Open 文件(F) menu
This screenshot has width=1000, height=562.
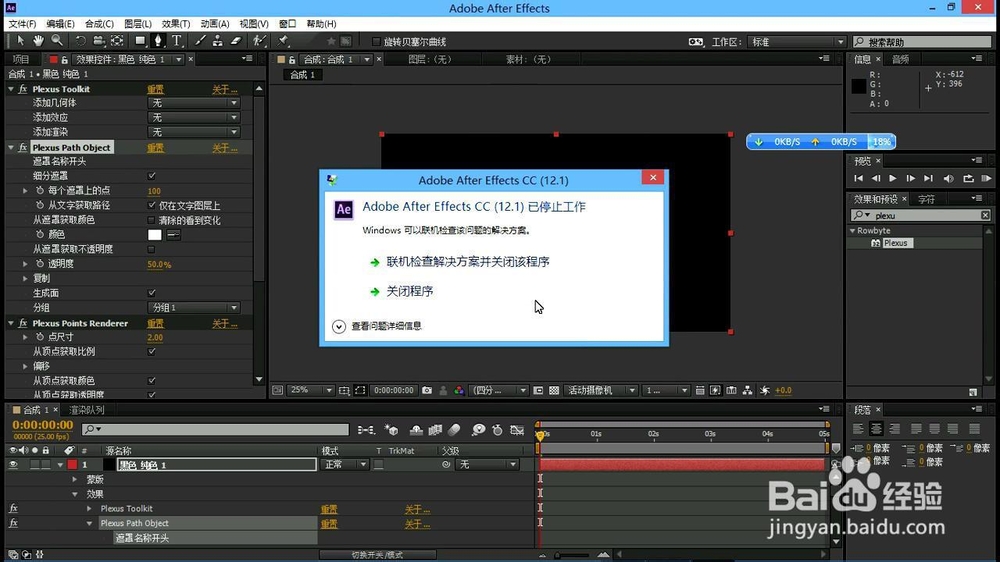[x=22, y=24]
